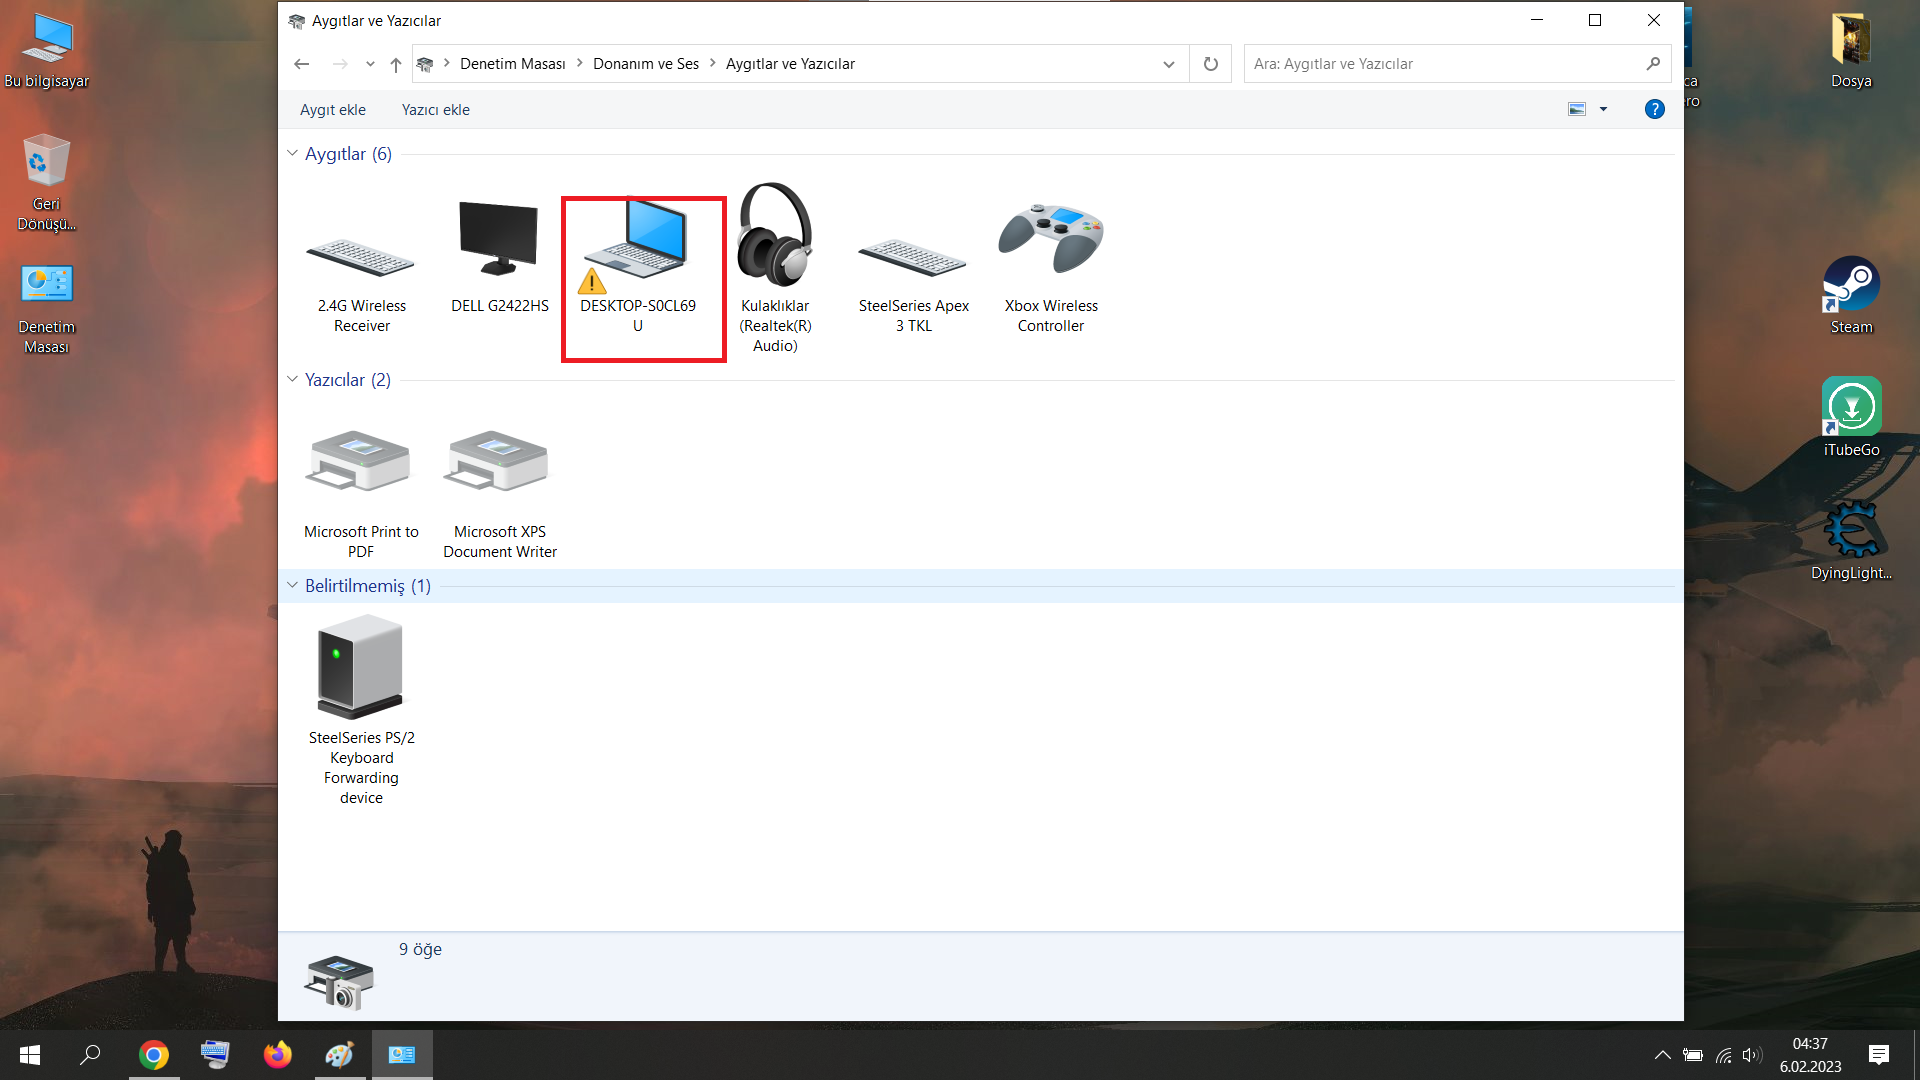Open the DyingLight desktop shortcut
1920x1080 pixels.
[1851, 540]
